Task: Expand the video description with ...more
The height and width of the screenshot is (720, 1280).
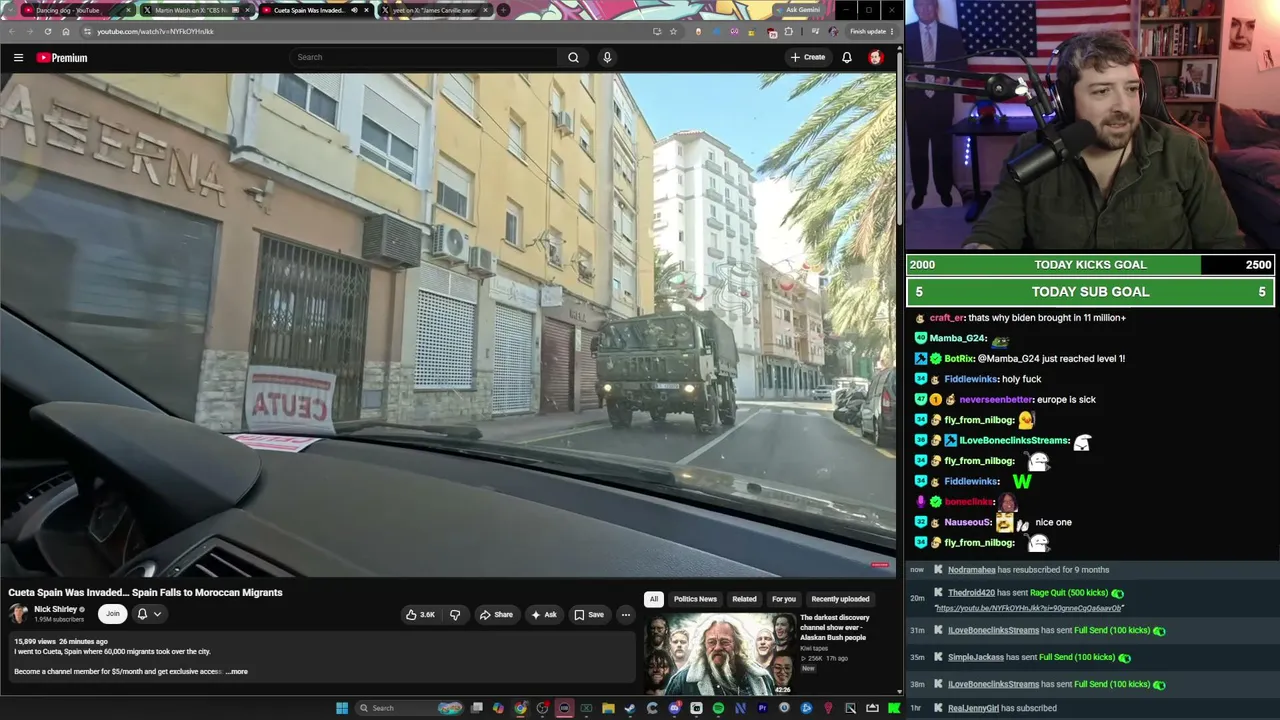Action: tap(237, 672)
